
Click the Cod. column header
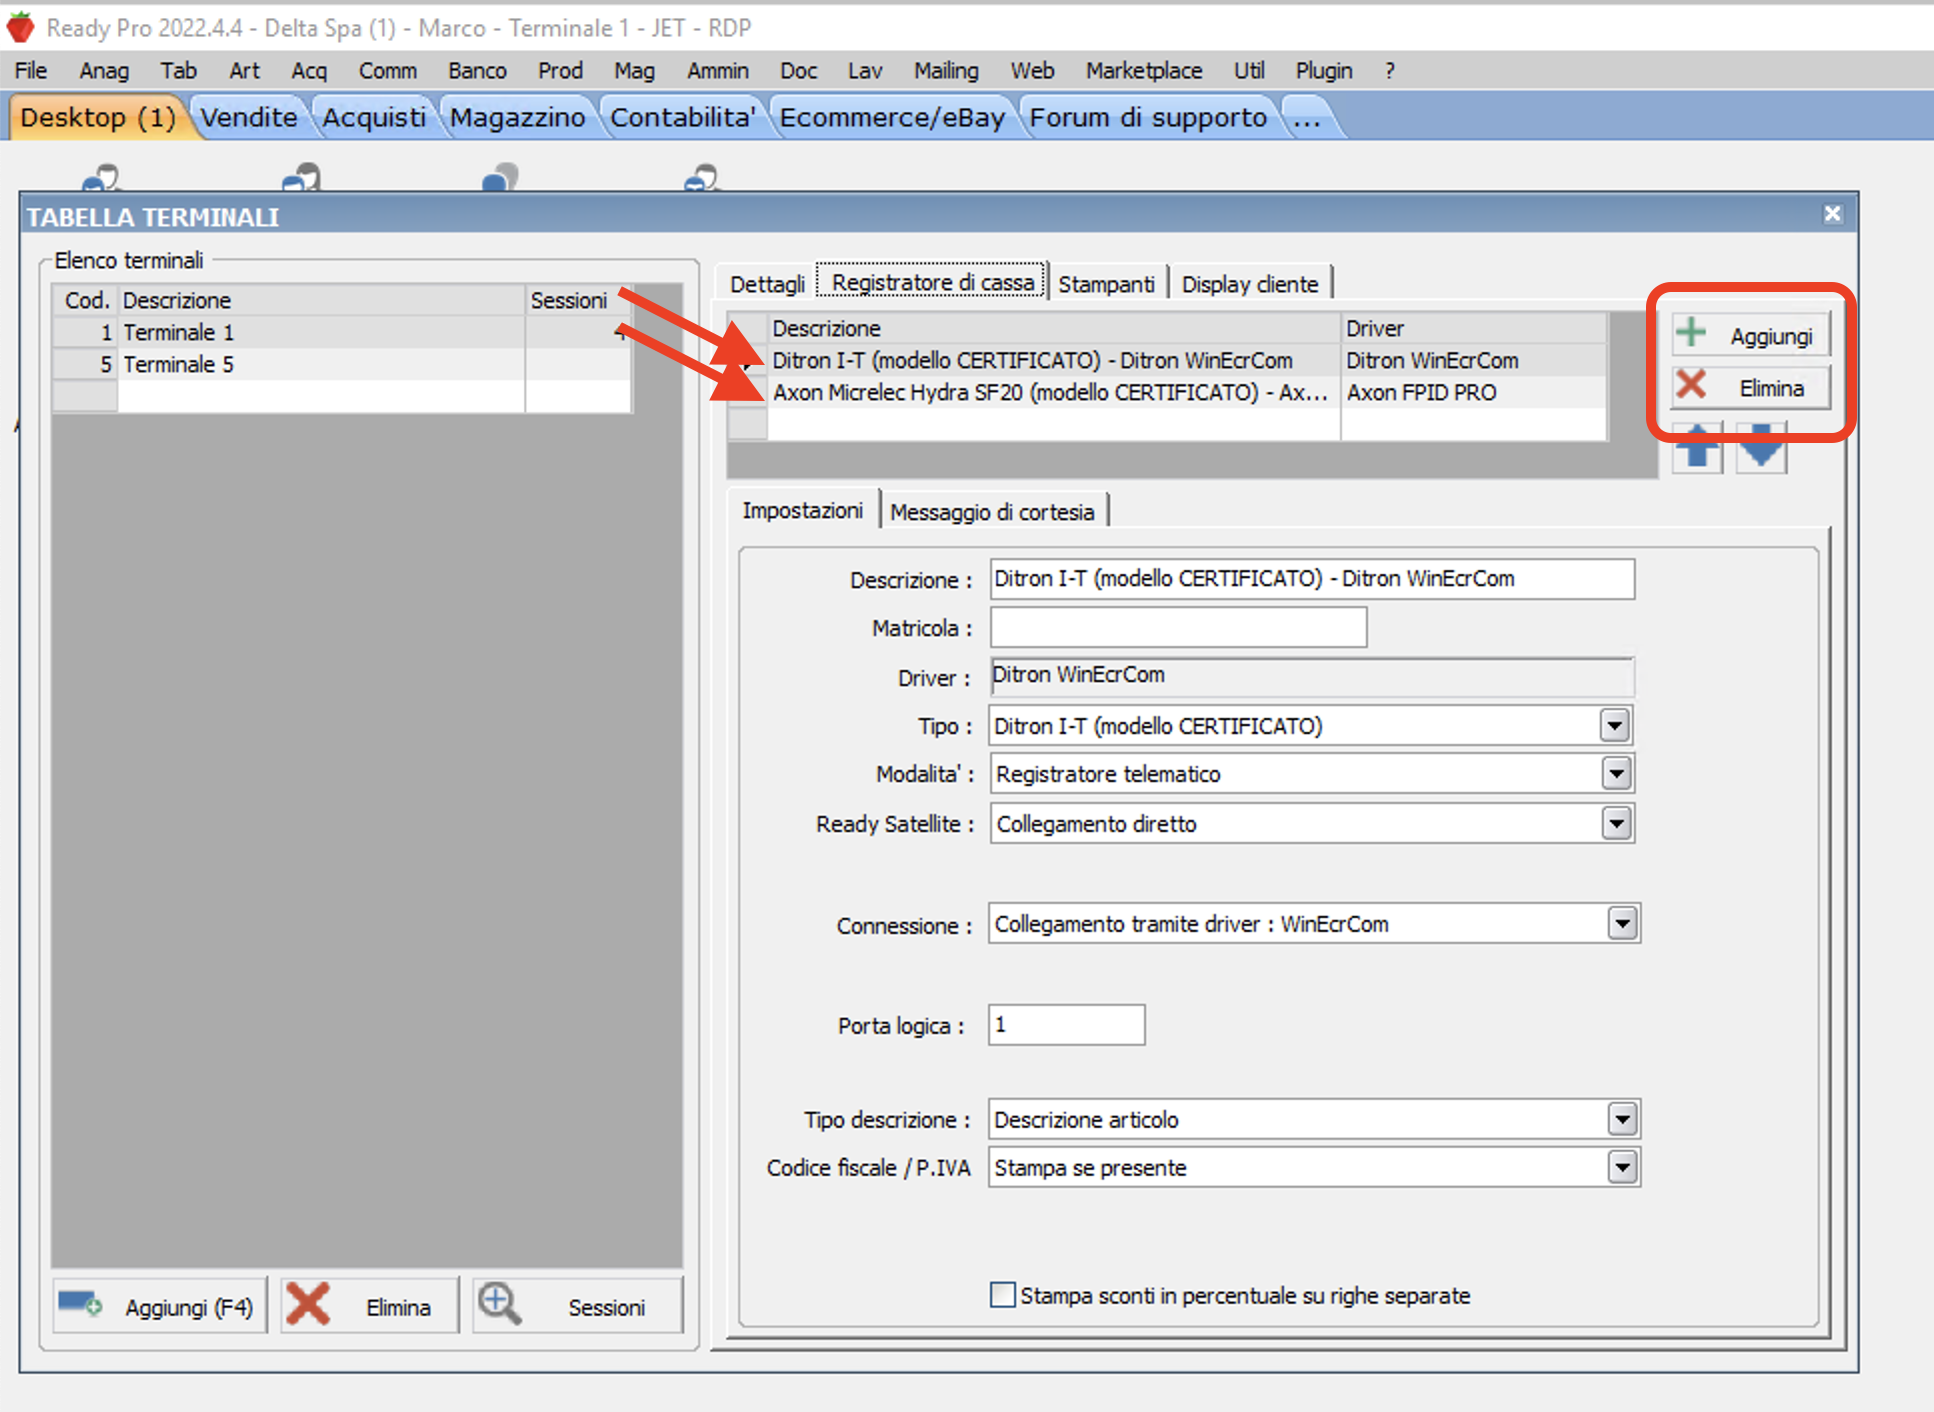86,300
